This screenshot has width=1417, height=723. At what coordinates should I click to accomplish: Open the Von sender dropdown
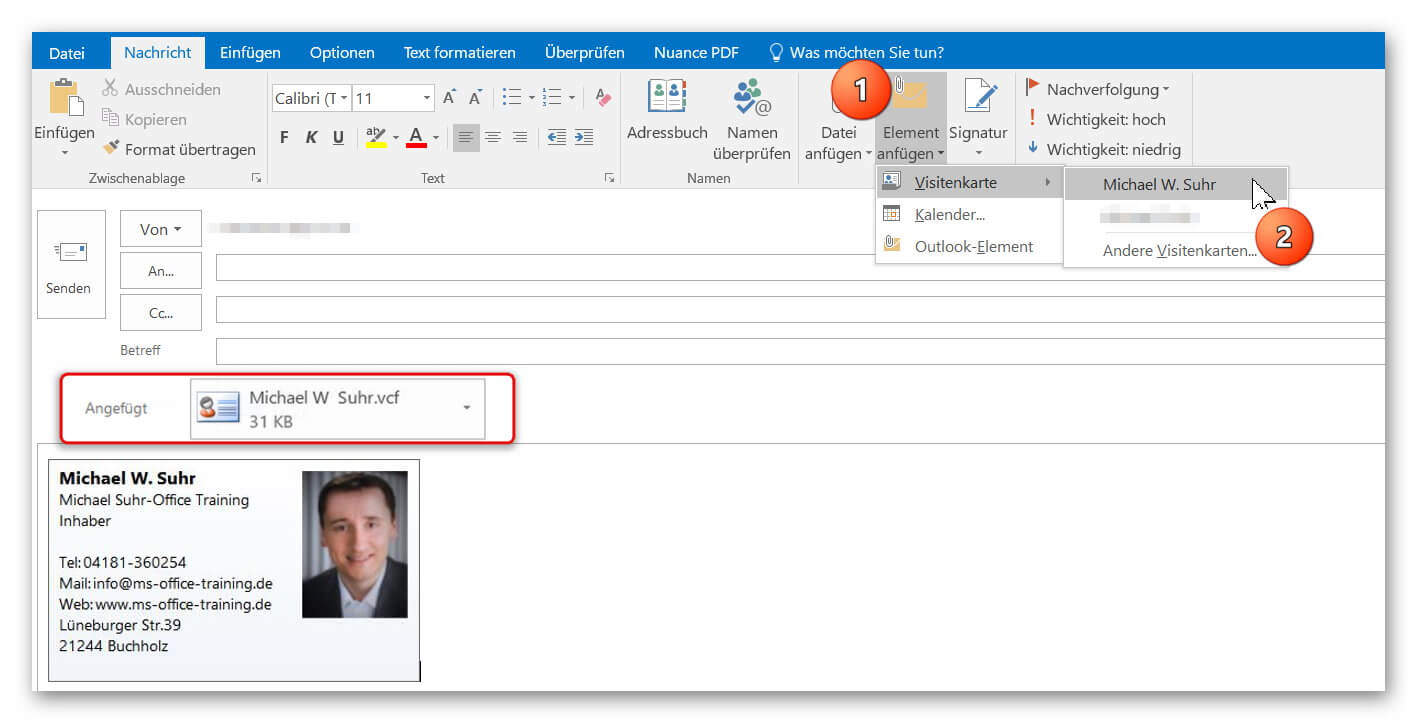coord(161,229)
